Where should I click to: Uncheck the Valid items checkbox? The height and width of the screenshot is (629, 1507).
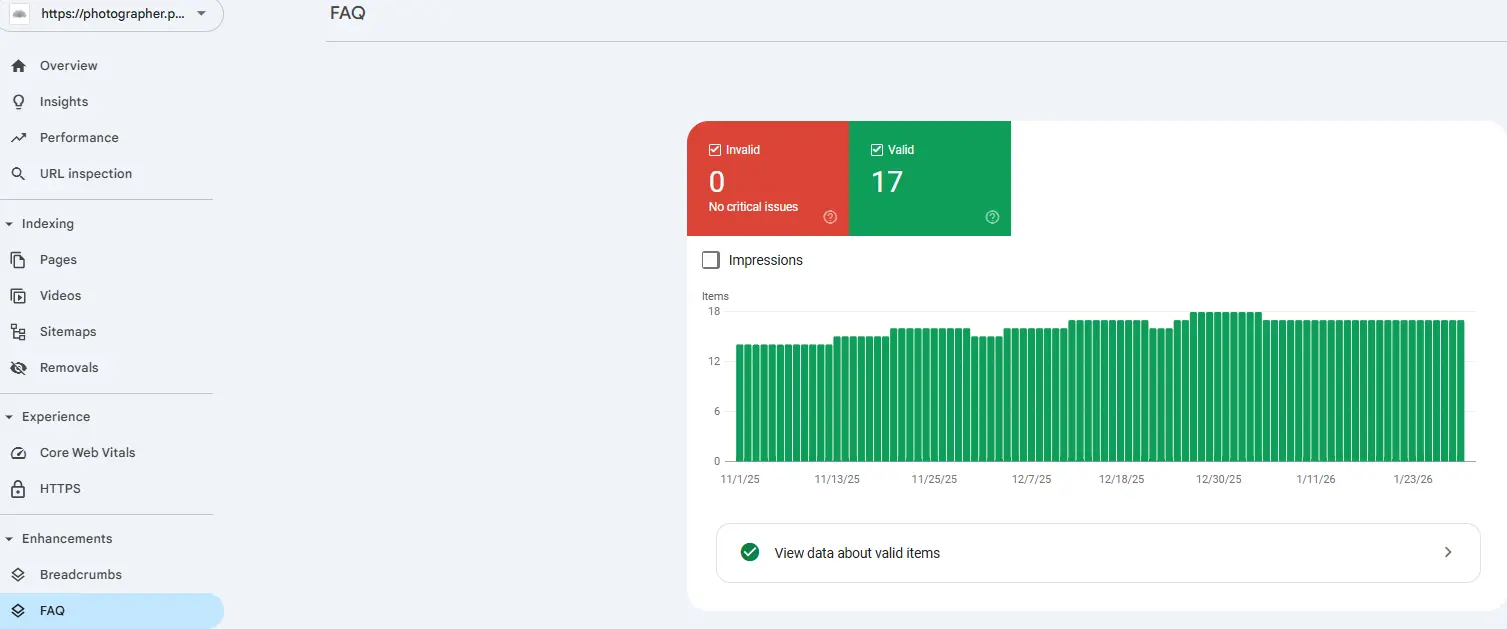(876, 148)
